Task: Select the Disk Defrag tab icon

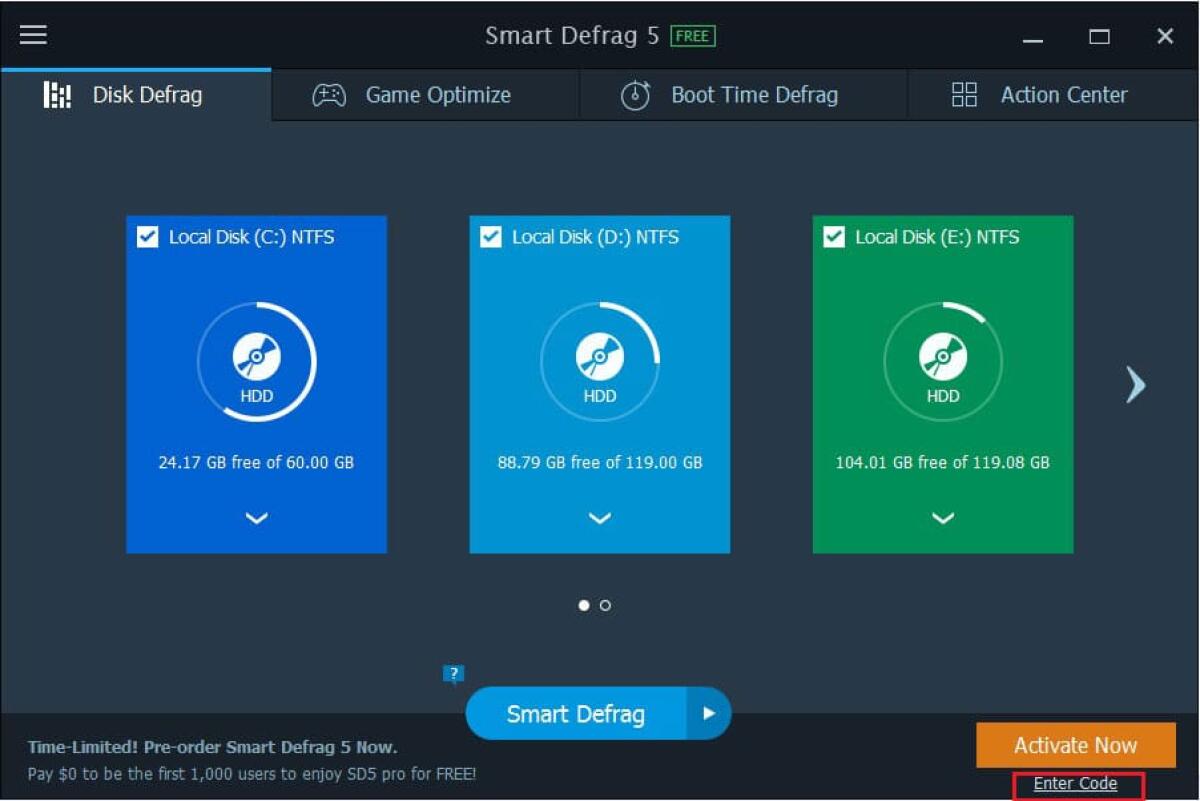Action: [57, 94]
